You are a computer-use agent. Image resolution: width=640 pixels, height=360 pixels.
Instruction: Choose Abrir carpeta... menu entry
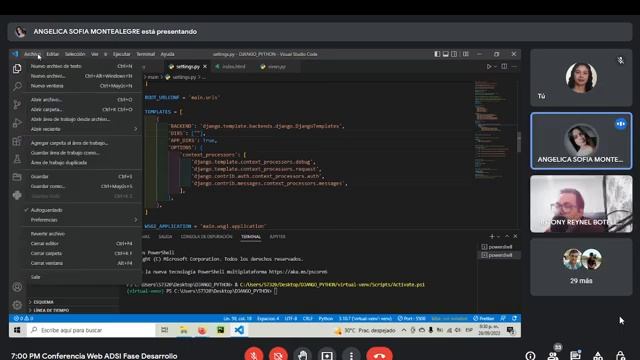(x=82, y=109)
